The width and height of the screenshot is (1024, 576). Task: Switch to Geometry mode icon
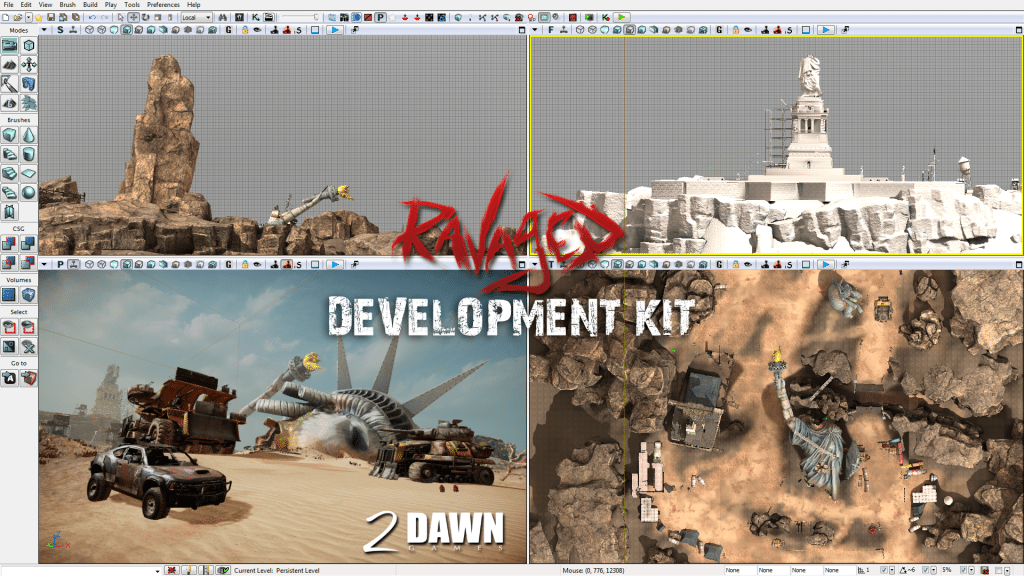pos(29,45)
